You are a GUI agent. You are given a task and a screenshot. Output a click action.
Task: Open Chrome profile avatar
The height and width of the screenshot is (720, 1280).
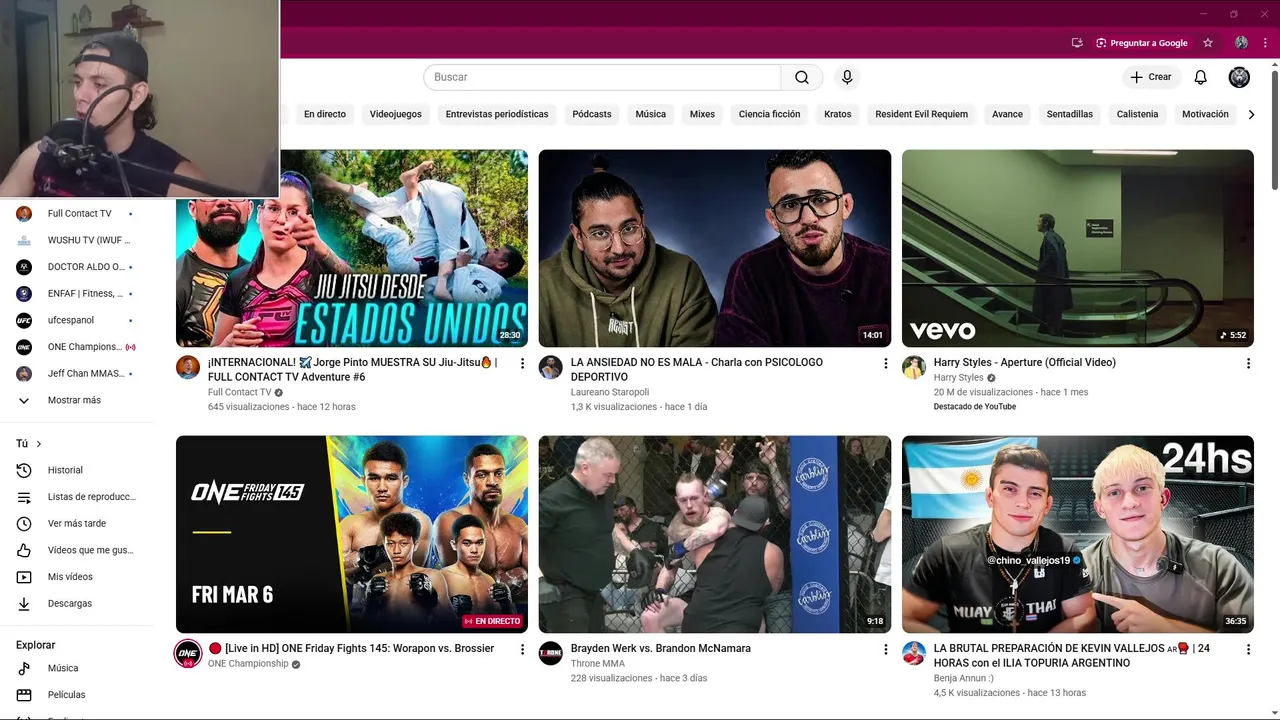point(1241,43)
